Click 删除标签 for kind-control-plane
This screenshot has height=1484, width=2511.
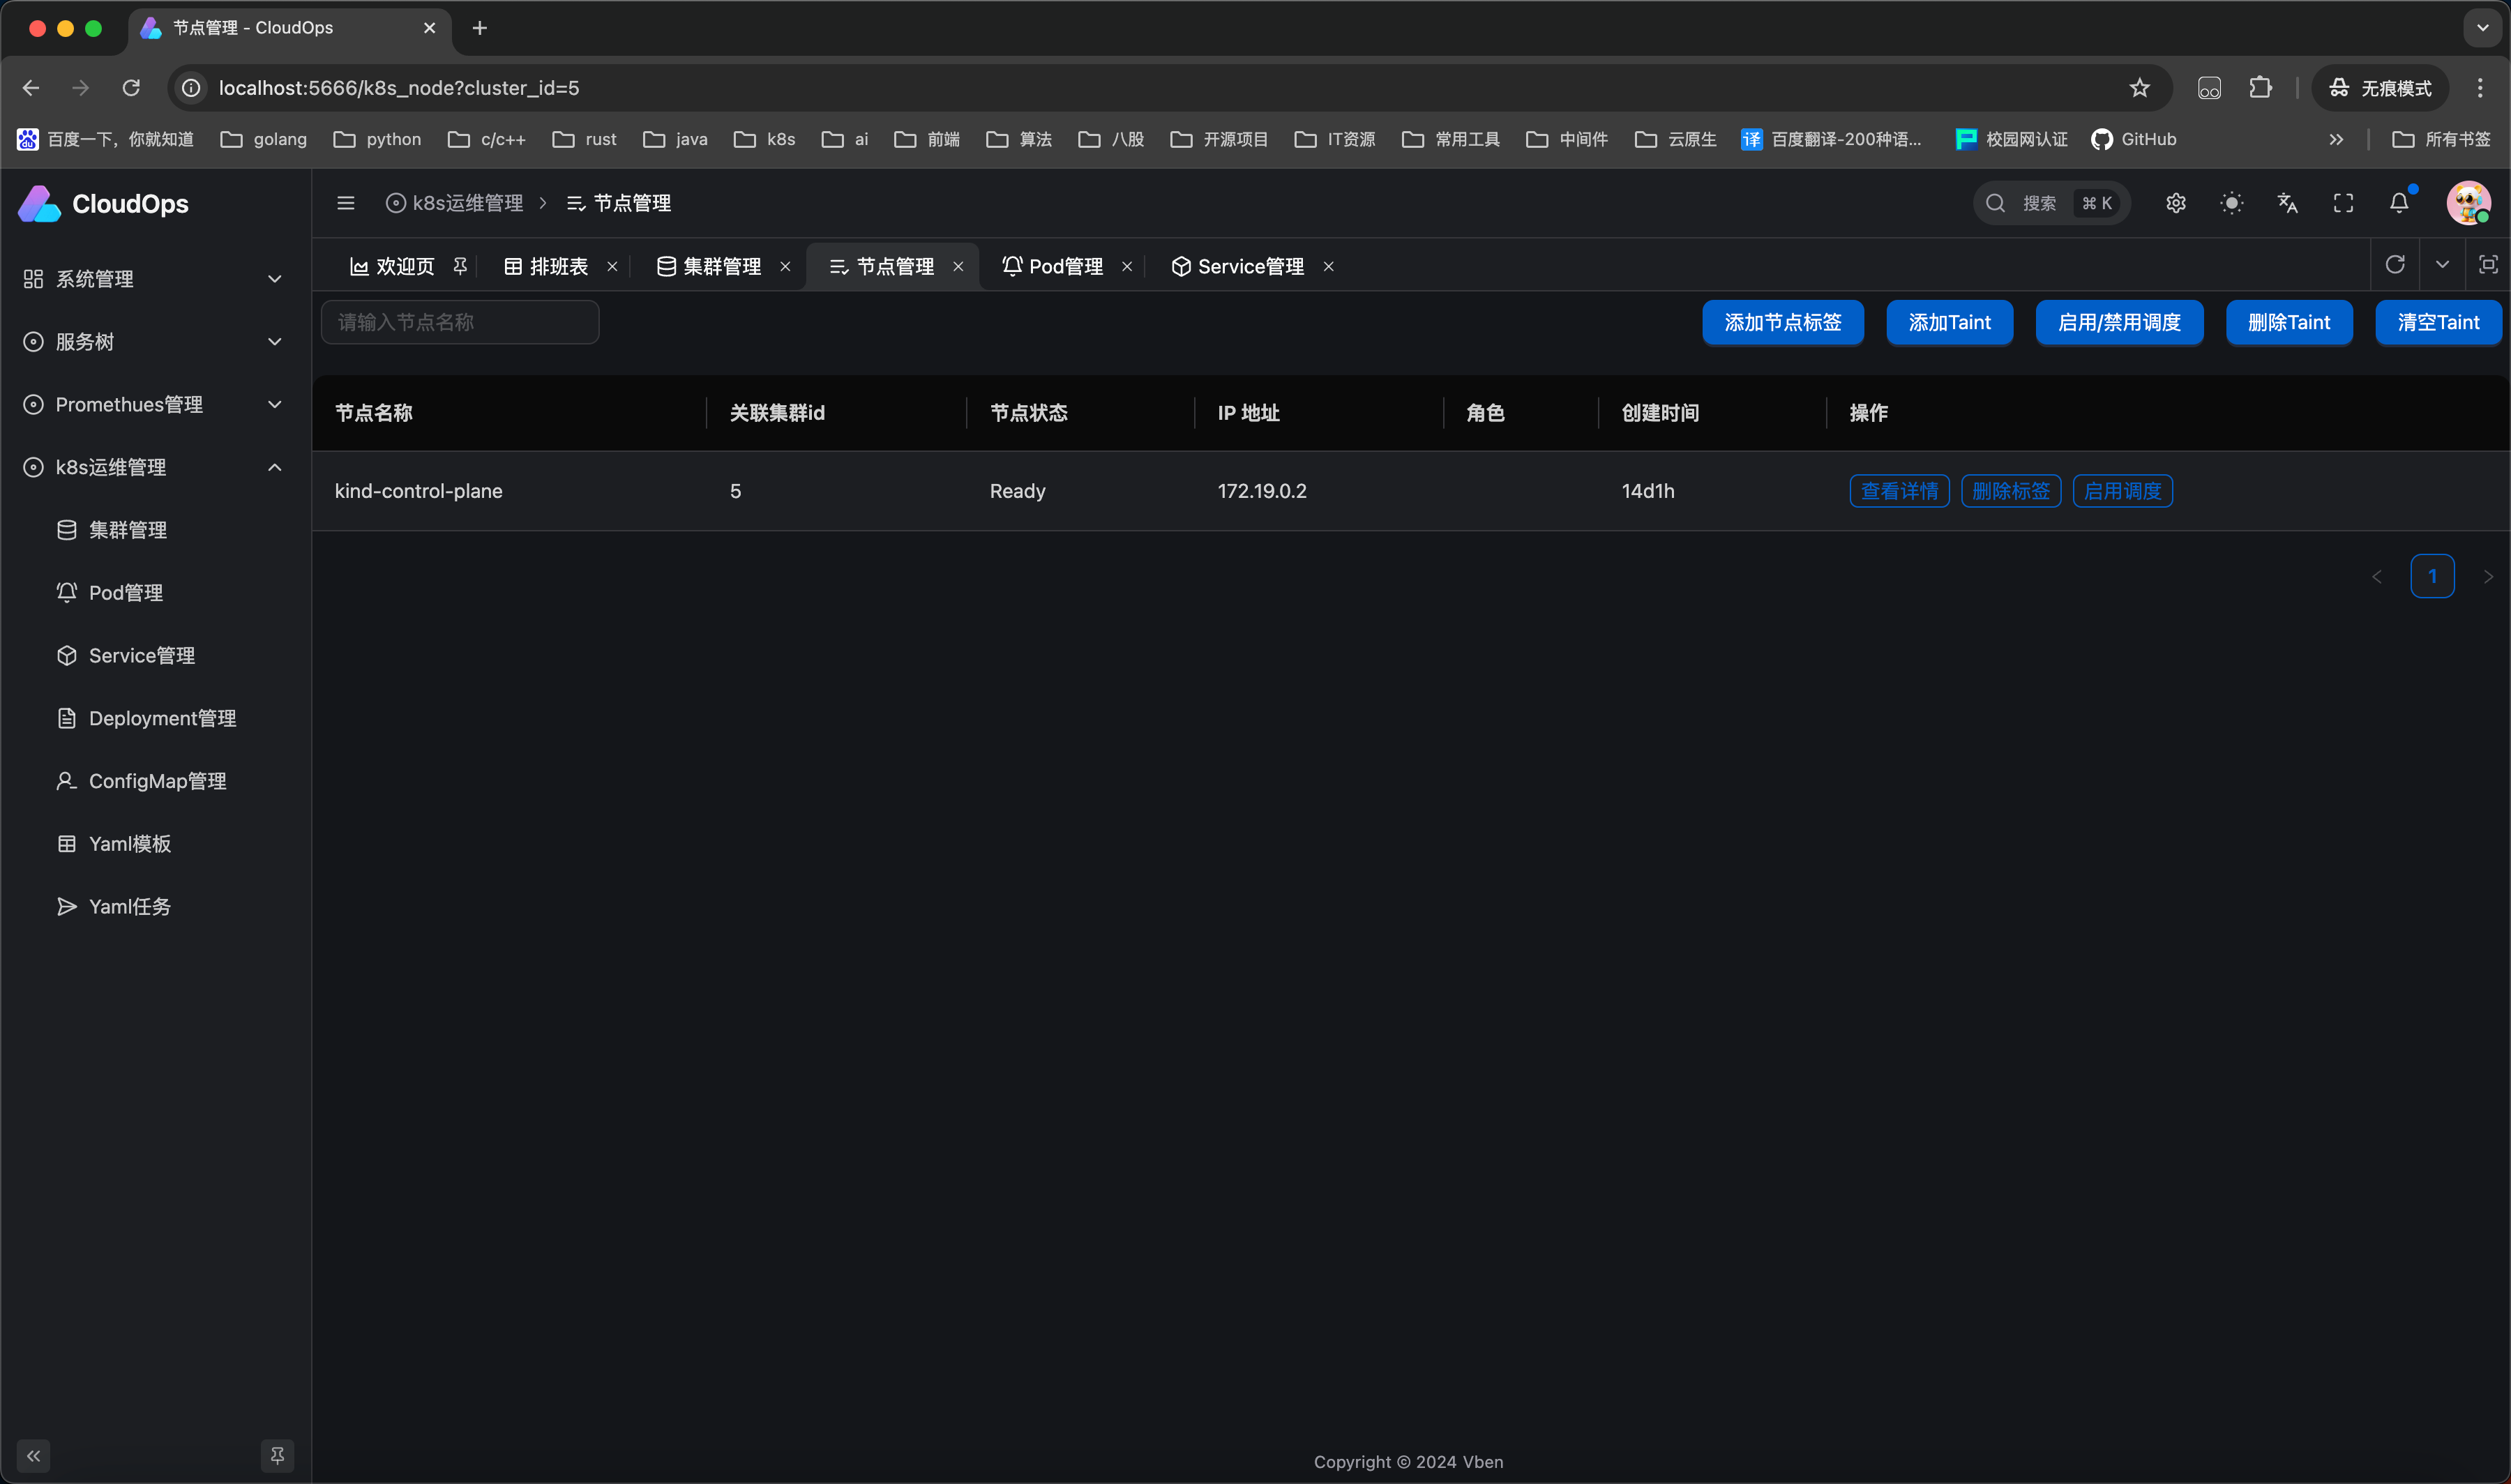click(2011, 491)
